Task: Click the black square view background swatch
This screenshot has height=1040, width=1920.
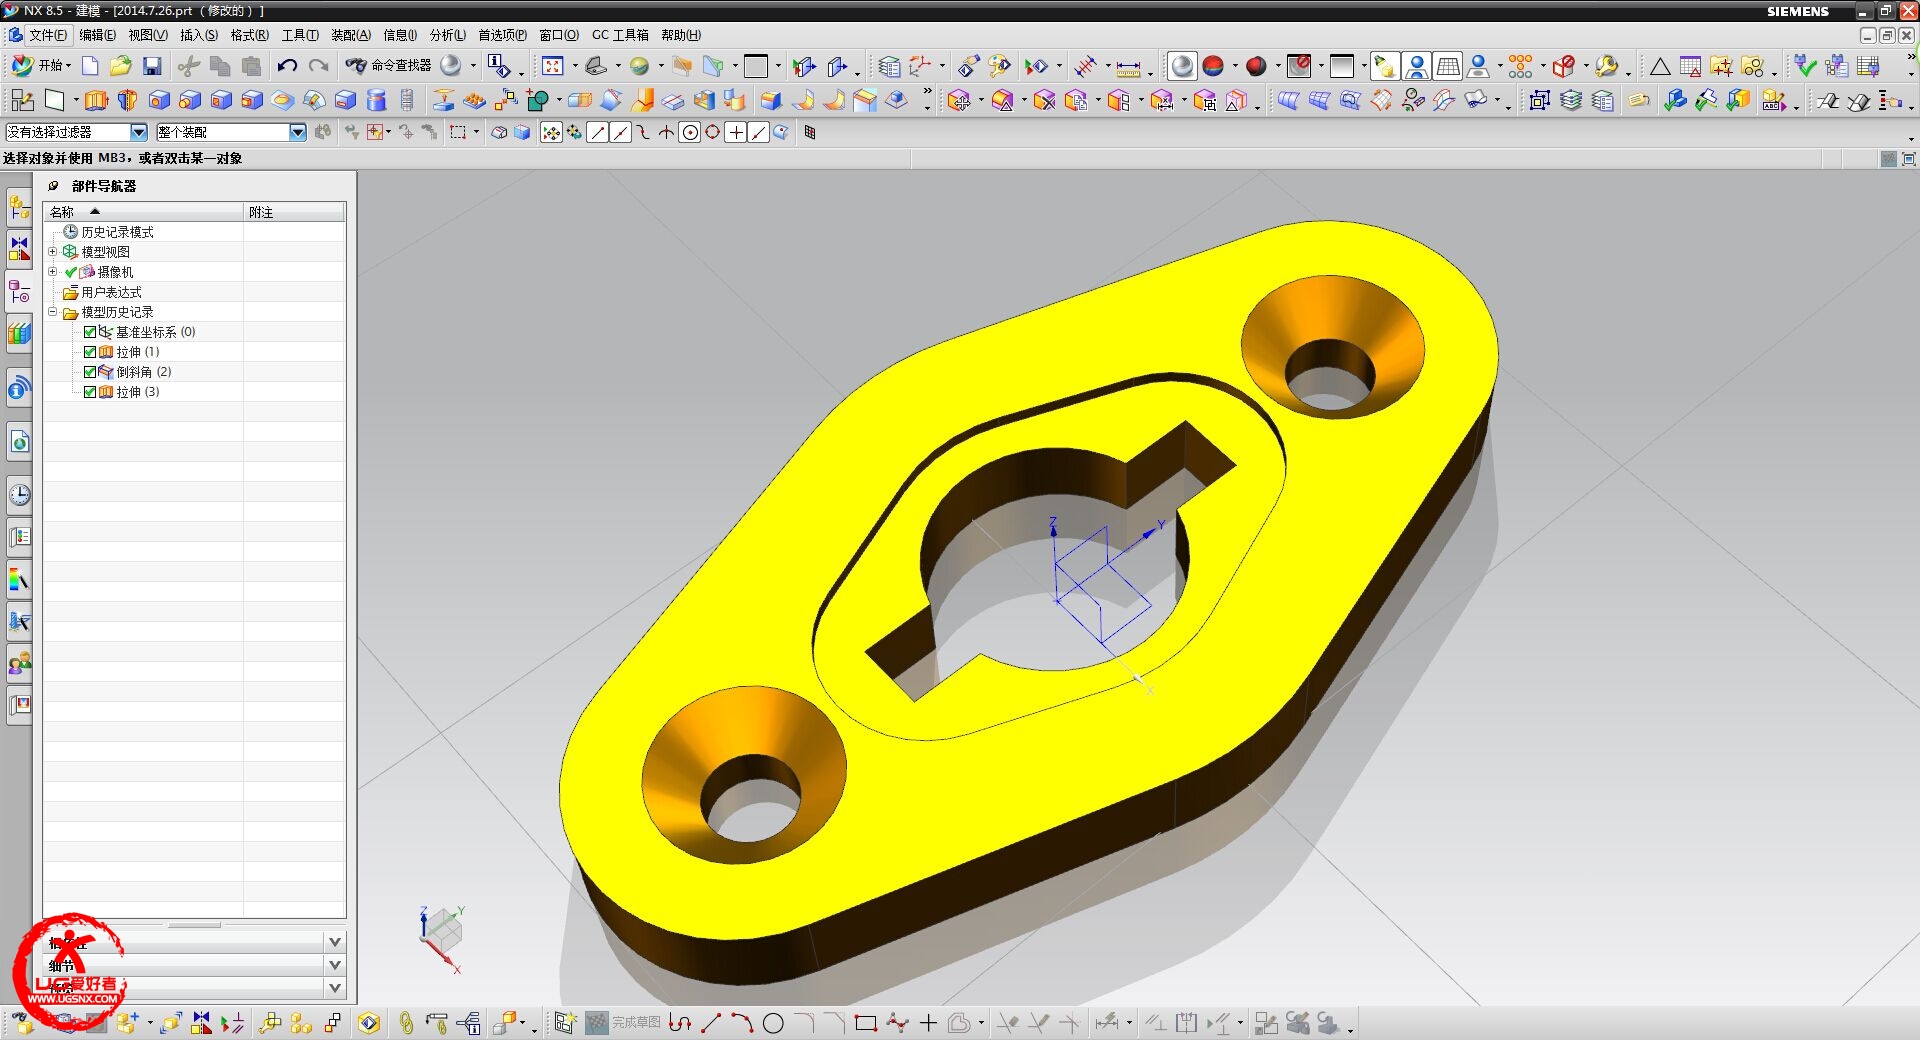Action: coord(757,66)
